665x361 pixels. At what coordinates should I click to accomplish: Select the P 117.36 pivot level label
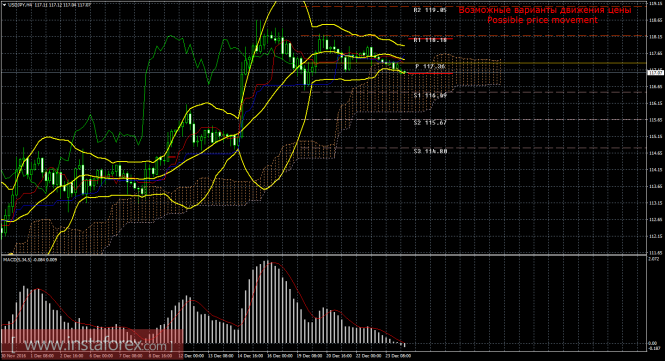tap(430, 67)
